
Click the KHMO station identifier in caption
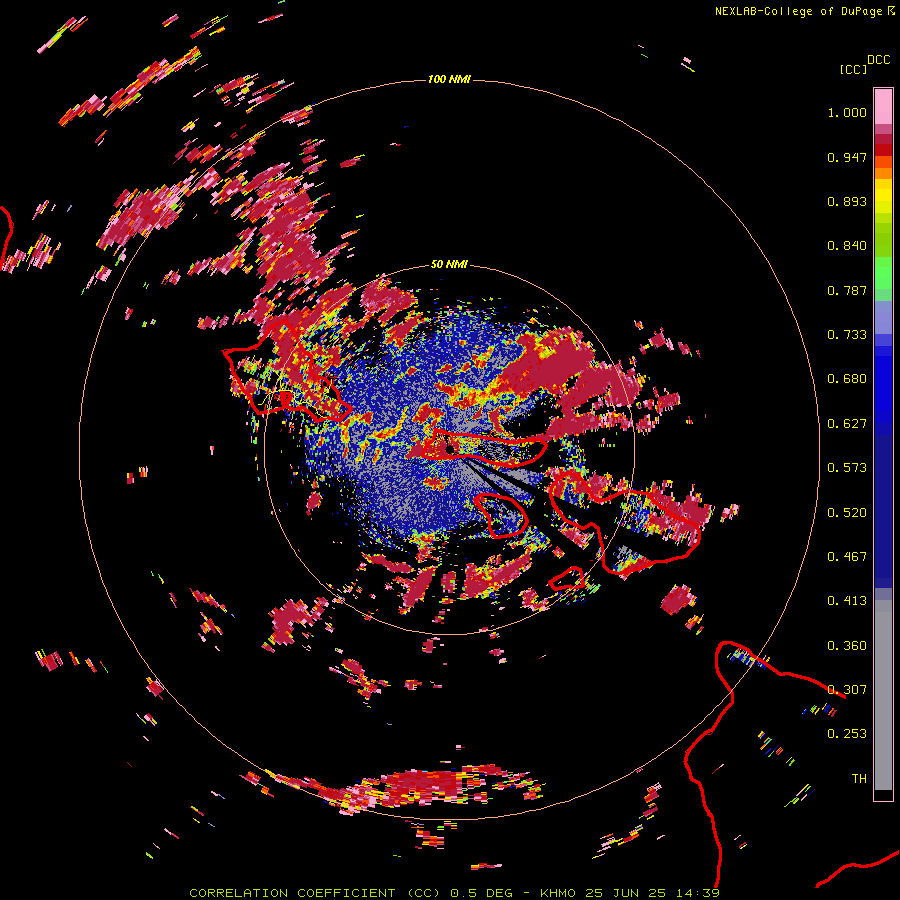pos(557,893)
